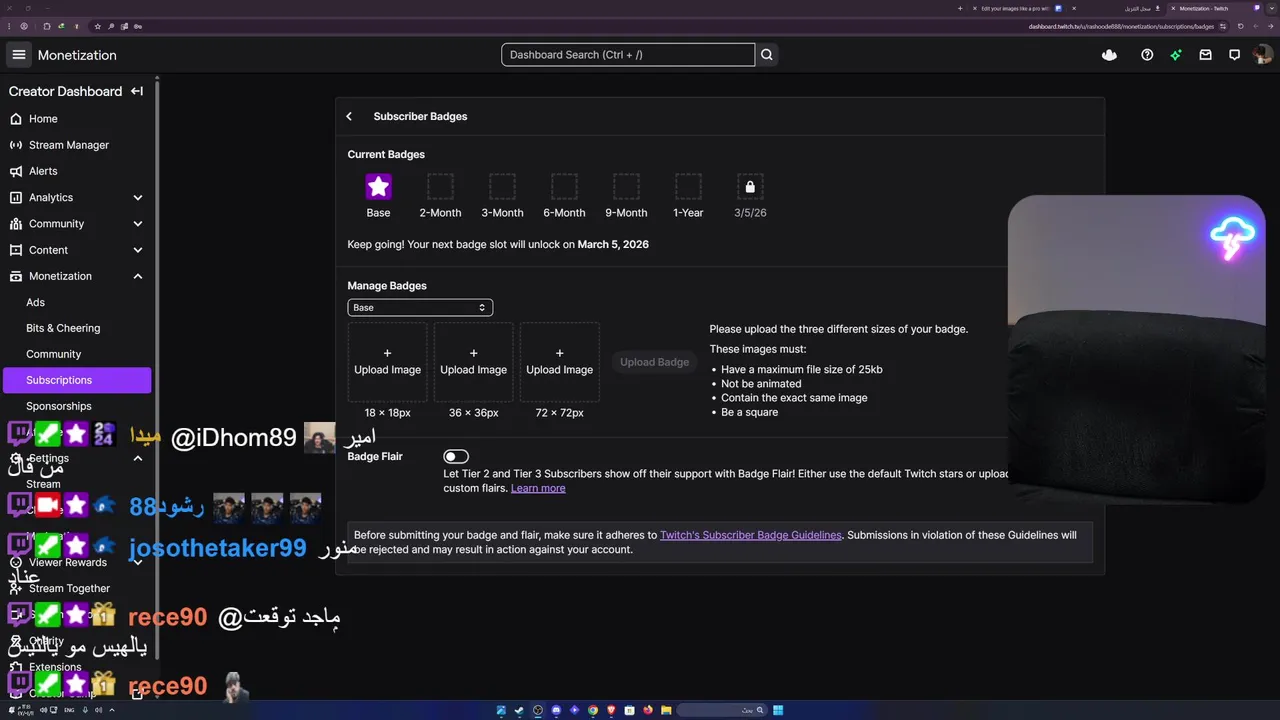This screenshot has width=1280, height=720.
Task: Open Home in the sidebar
Action: (x=43, y=119)
